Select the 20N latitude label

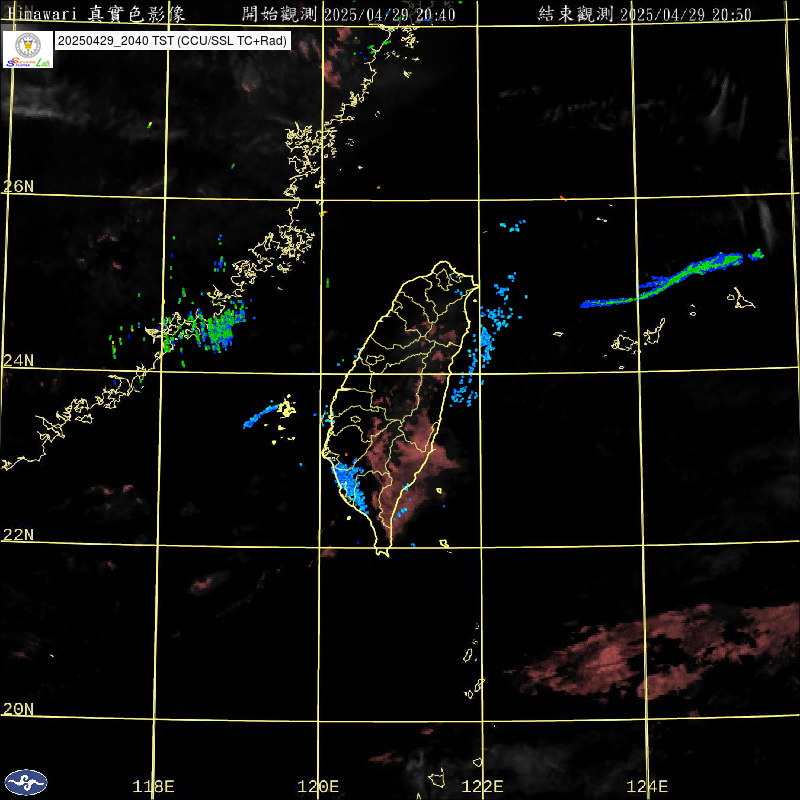pyautogui.click(x=18, y=708)
